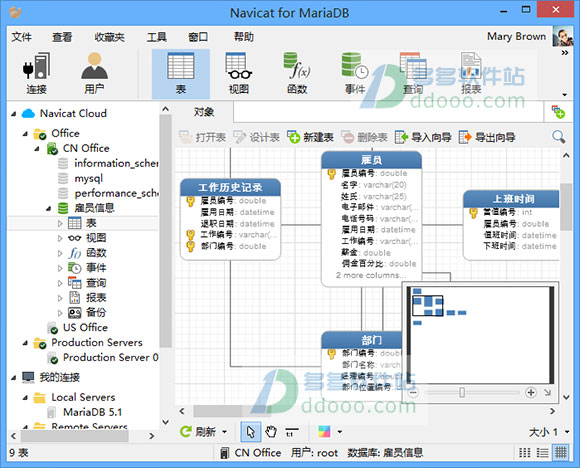
Task: Select the pointer arrow tool
Action: tap(250, 432)
